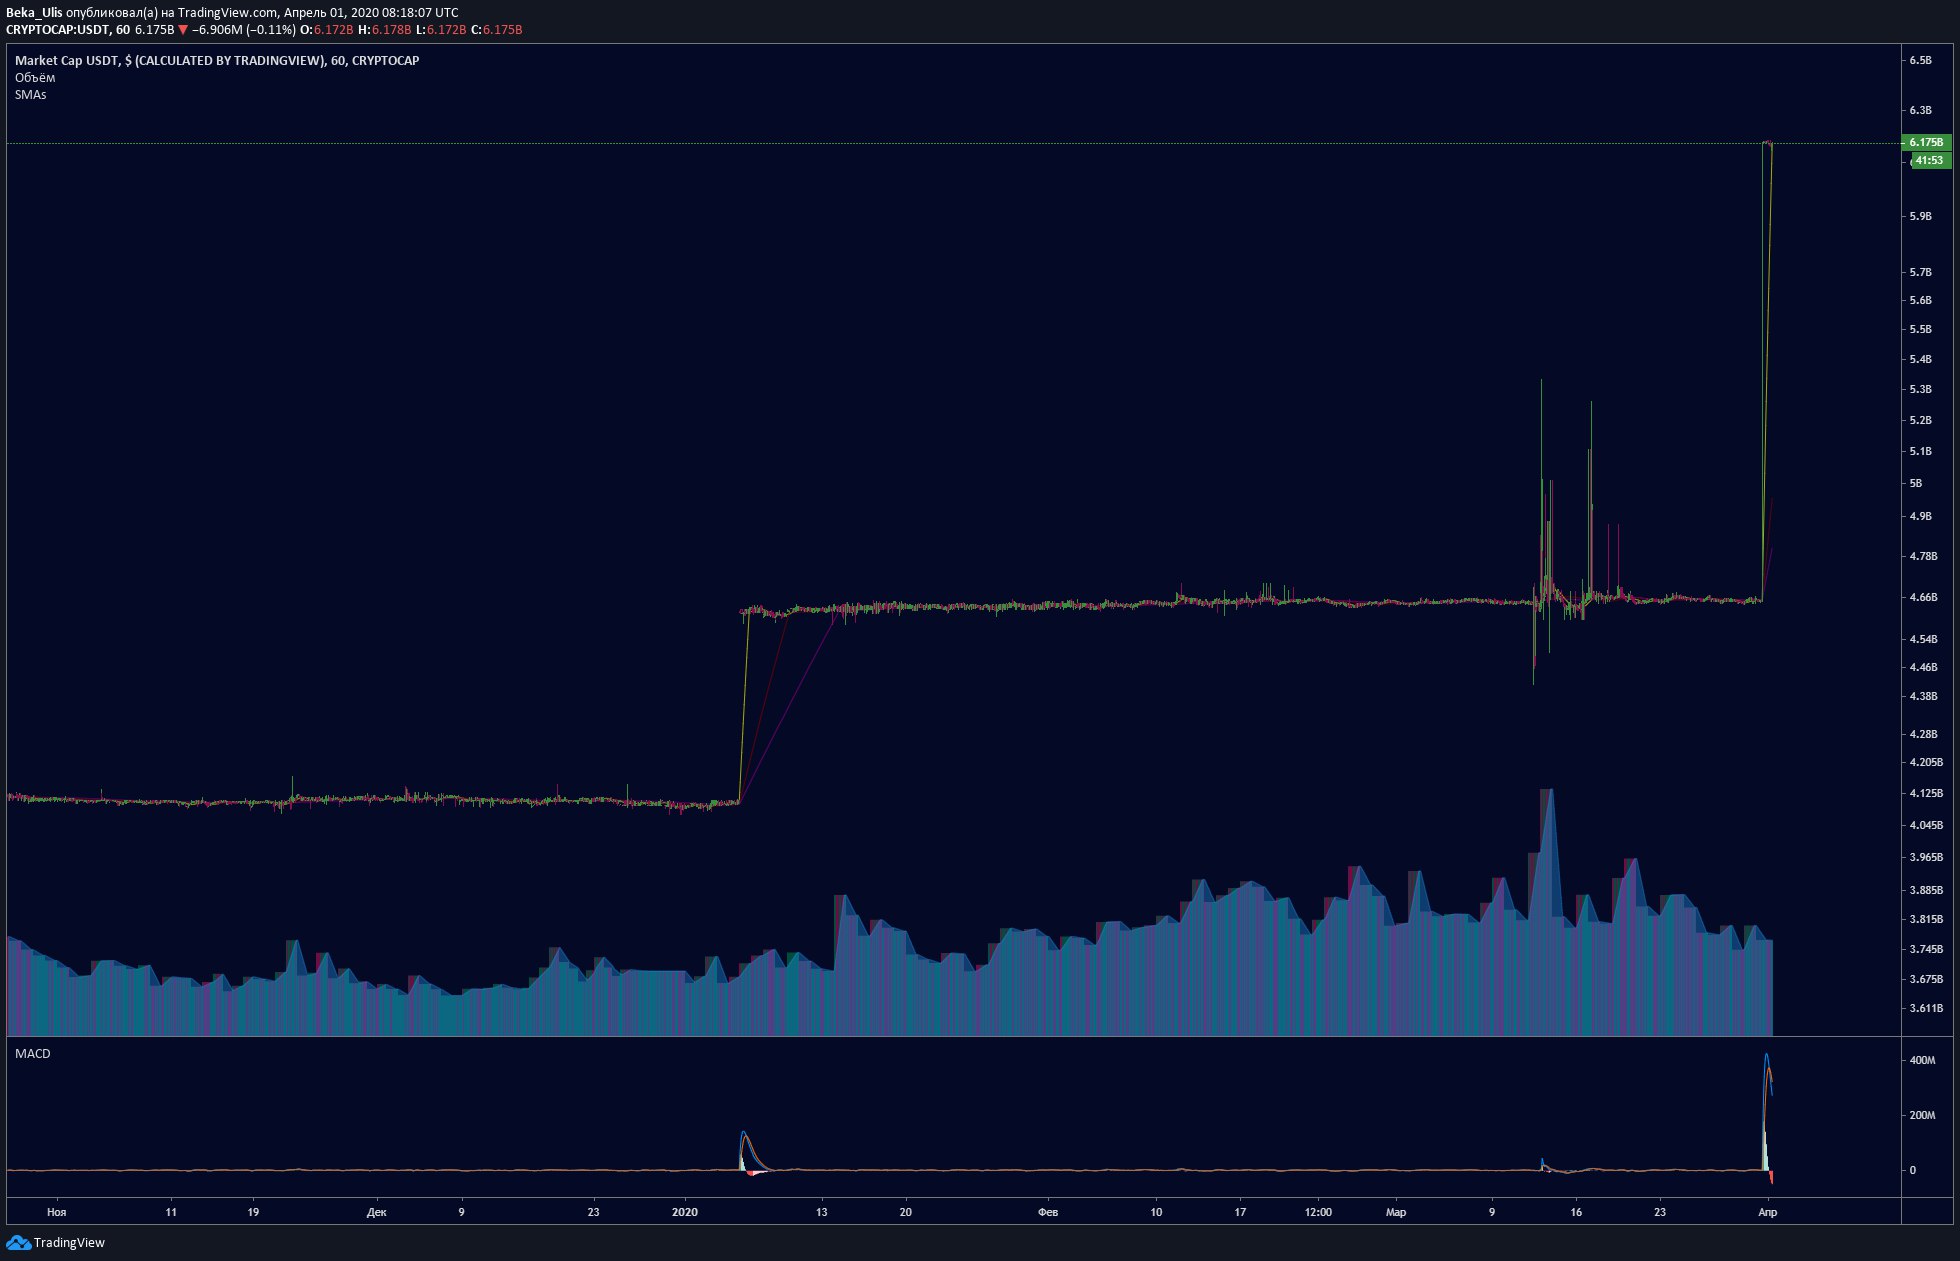
Task: Click the 3.885B price axis label
Action: pyautogui.click(x=1926, y=891)
